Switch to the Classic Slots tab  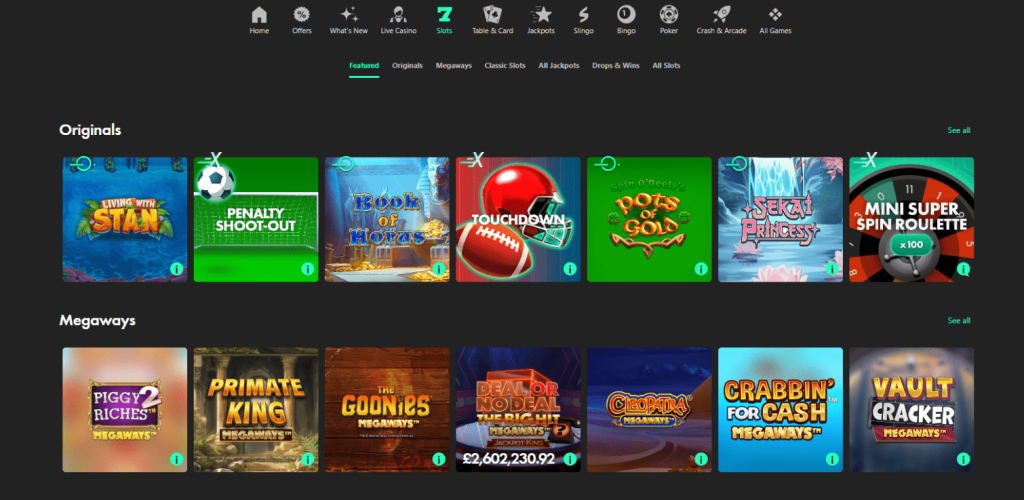(x=505, y=66)
